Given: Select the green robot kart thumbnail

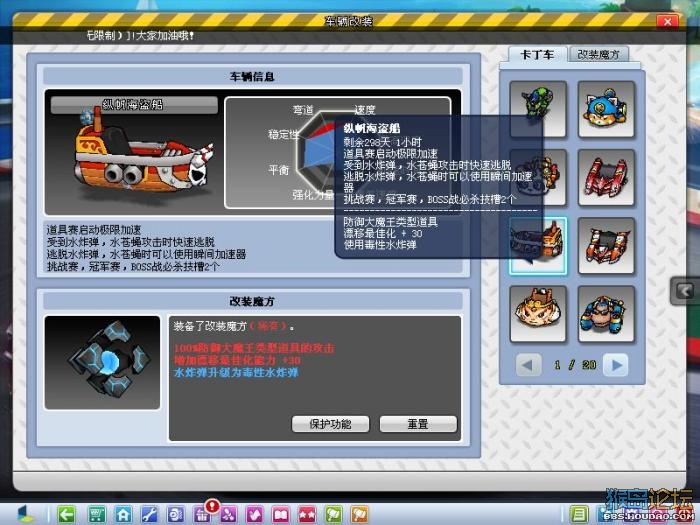Looking at the screenshot, I should (538, 109).
